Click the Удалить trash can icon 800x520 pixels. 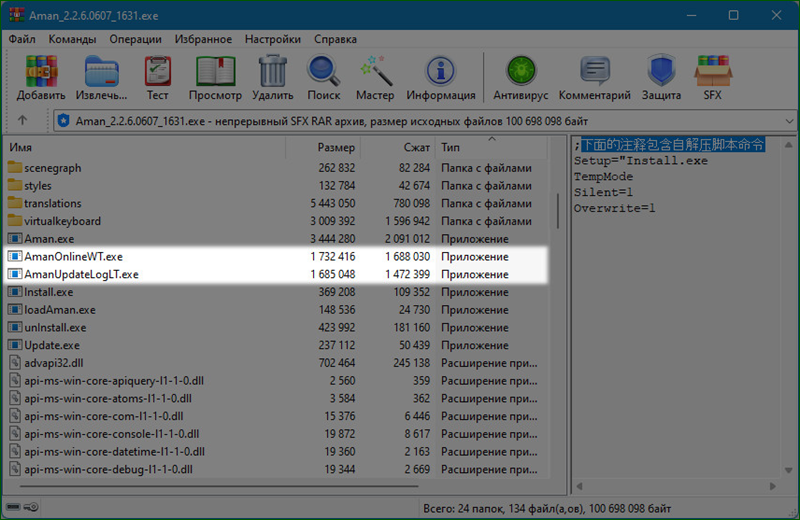tap(272, 71)
